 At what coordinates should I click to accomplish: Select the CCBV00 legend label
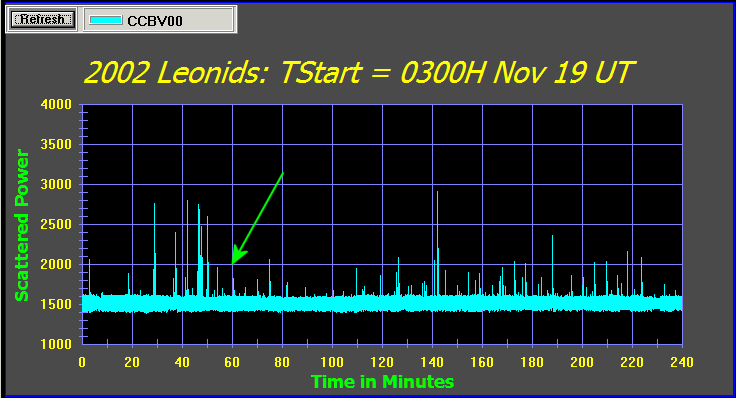pyautogui.click(x=155, y=21)
